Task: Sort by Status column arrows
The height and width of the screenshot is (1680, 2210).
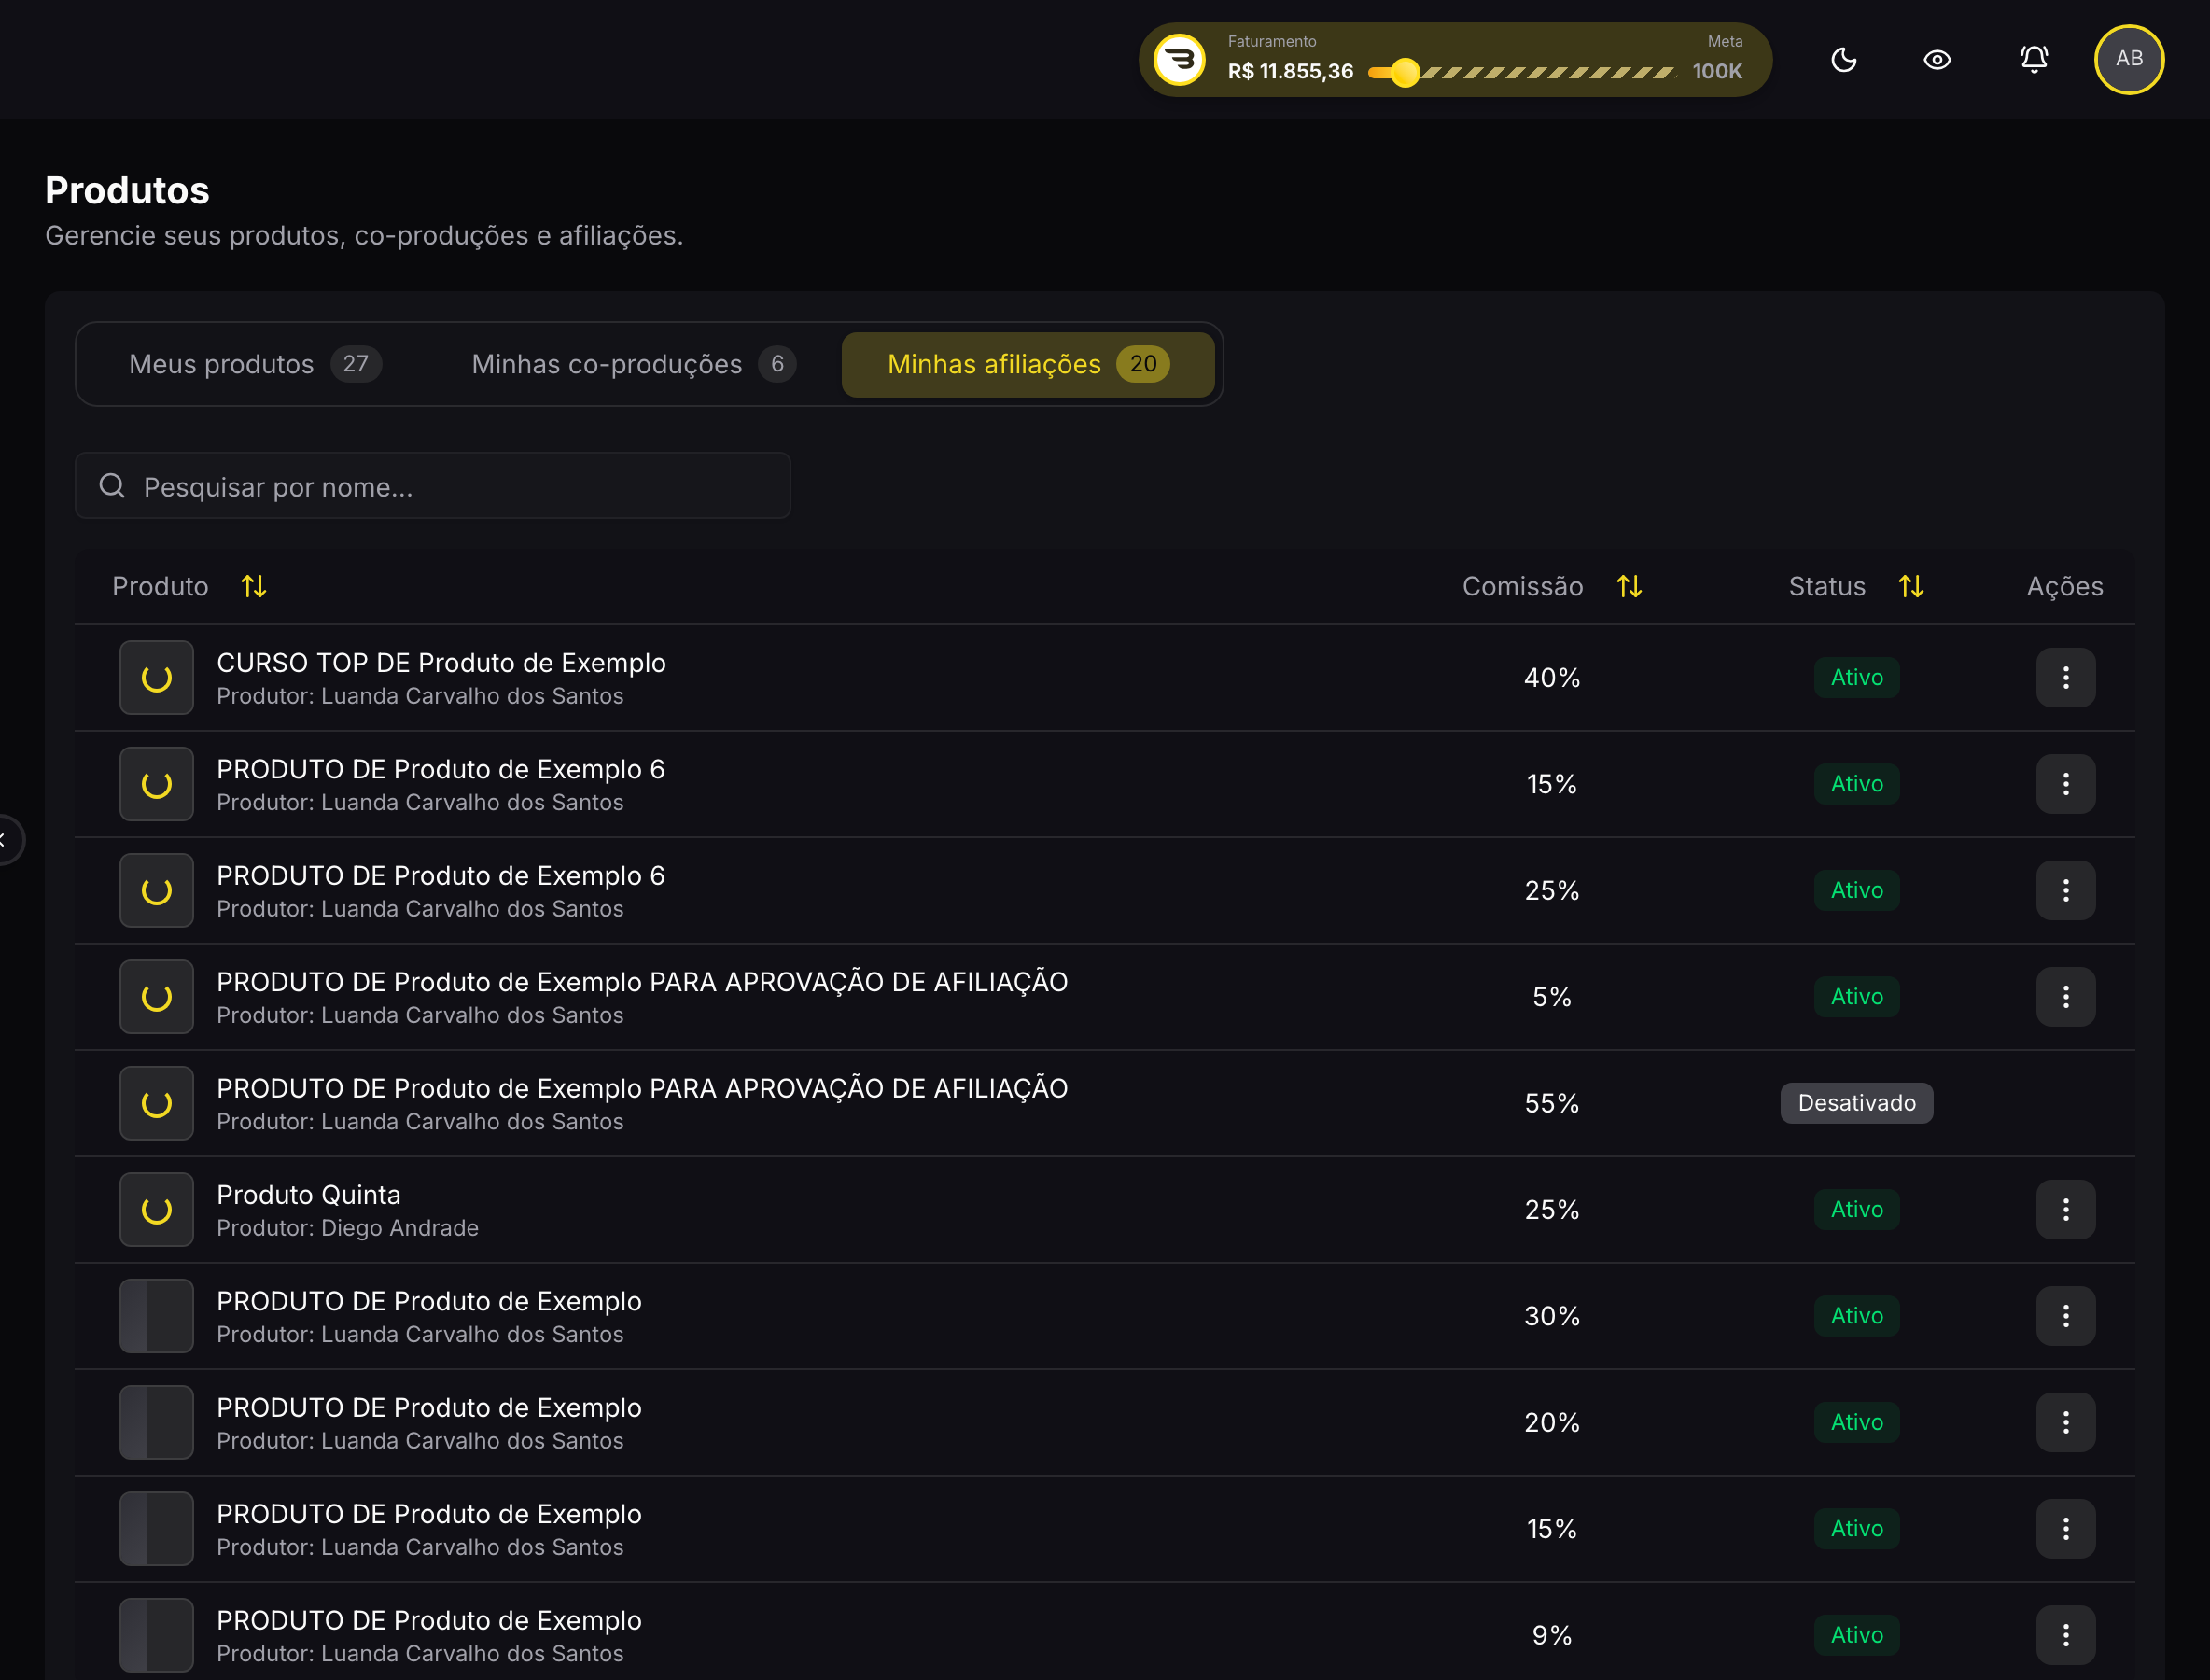Action: (1911, 586)
